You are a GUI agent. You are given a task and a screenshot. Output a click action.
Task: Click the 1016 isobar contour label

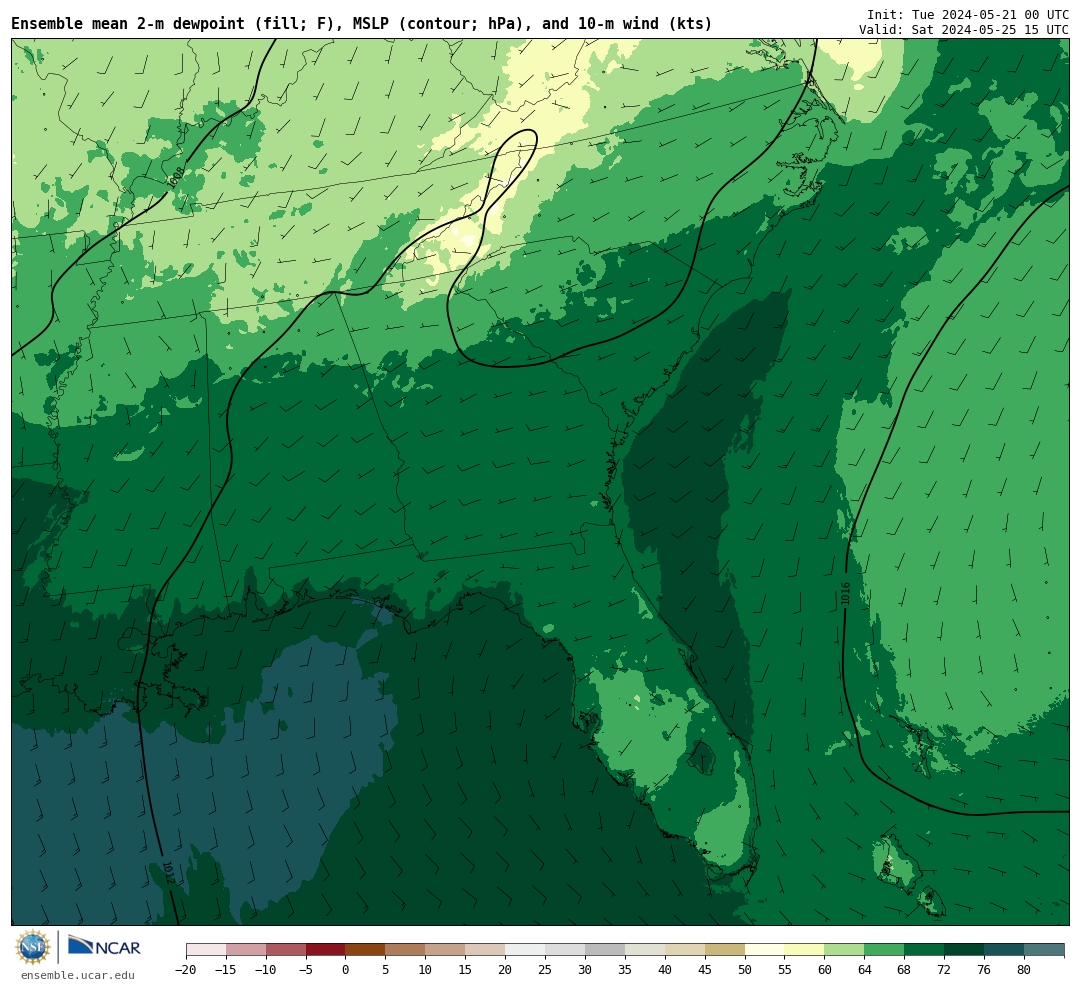845,594
